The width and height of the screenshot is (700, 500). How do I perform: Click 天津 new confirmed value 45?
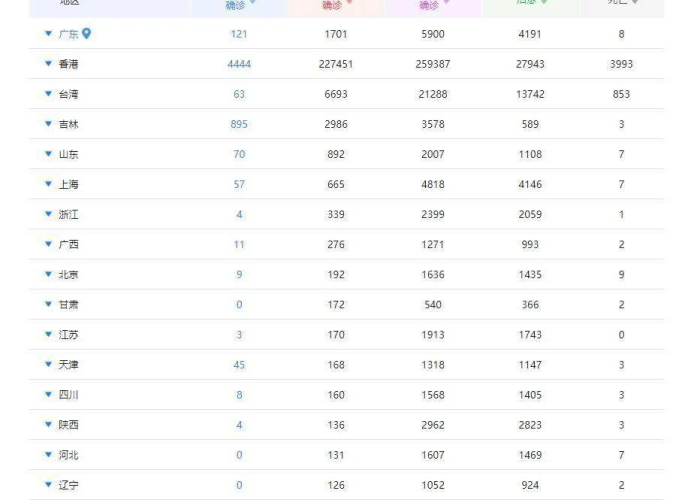[239, 365]
